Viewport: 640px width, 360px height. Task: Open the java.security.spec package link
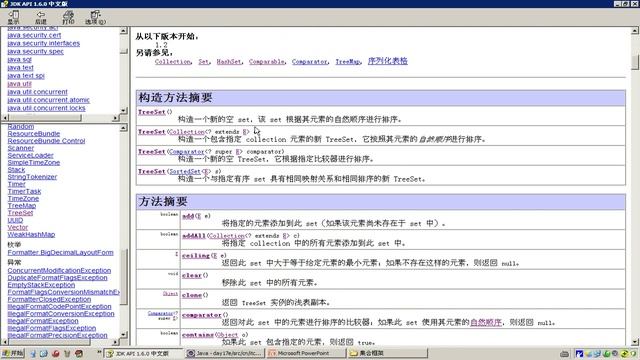pyautogui.click(x=36, y=51)
